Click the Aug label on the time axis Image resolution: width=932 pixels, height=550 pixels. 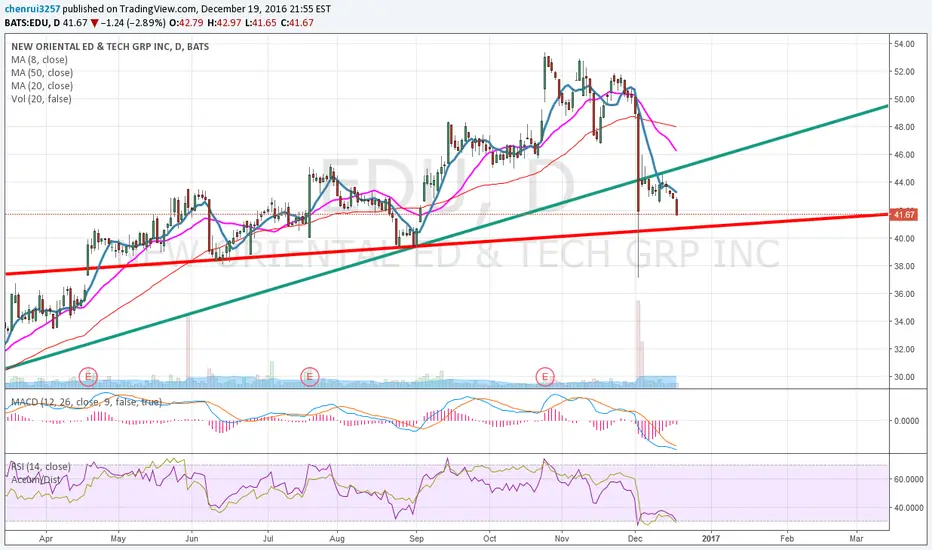click(x=337, y=539)
